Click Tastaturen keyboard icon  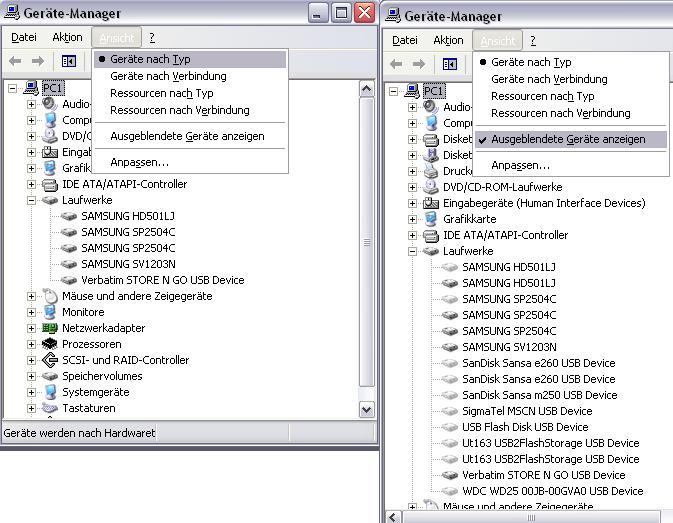[x=50, y=408]
